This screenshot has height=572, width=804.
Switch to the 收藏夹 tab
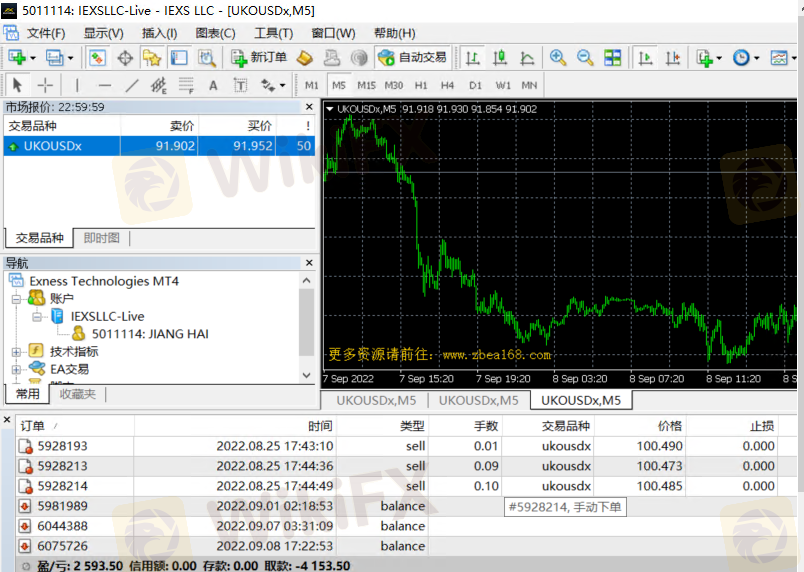pyautogui.click(x=77, y=394)
